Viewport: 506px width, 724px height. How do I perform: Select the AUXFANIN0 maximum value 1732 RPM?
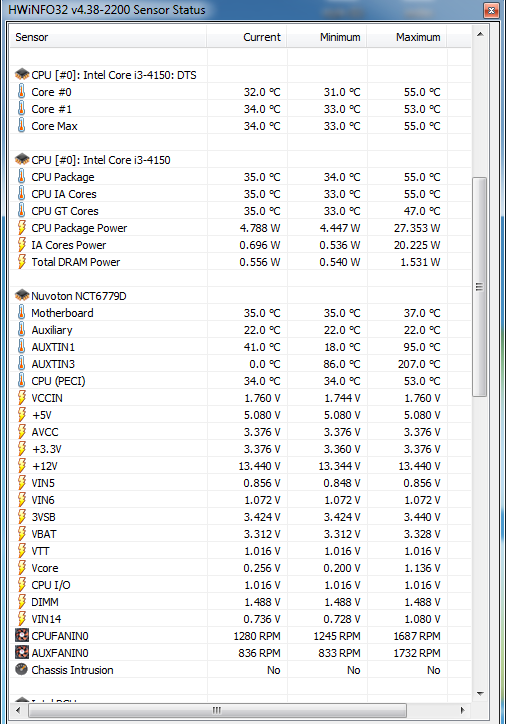tap(417, 653)
